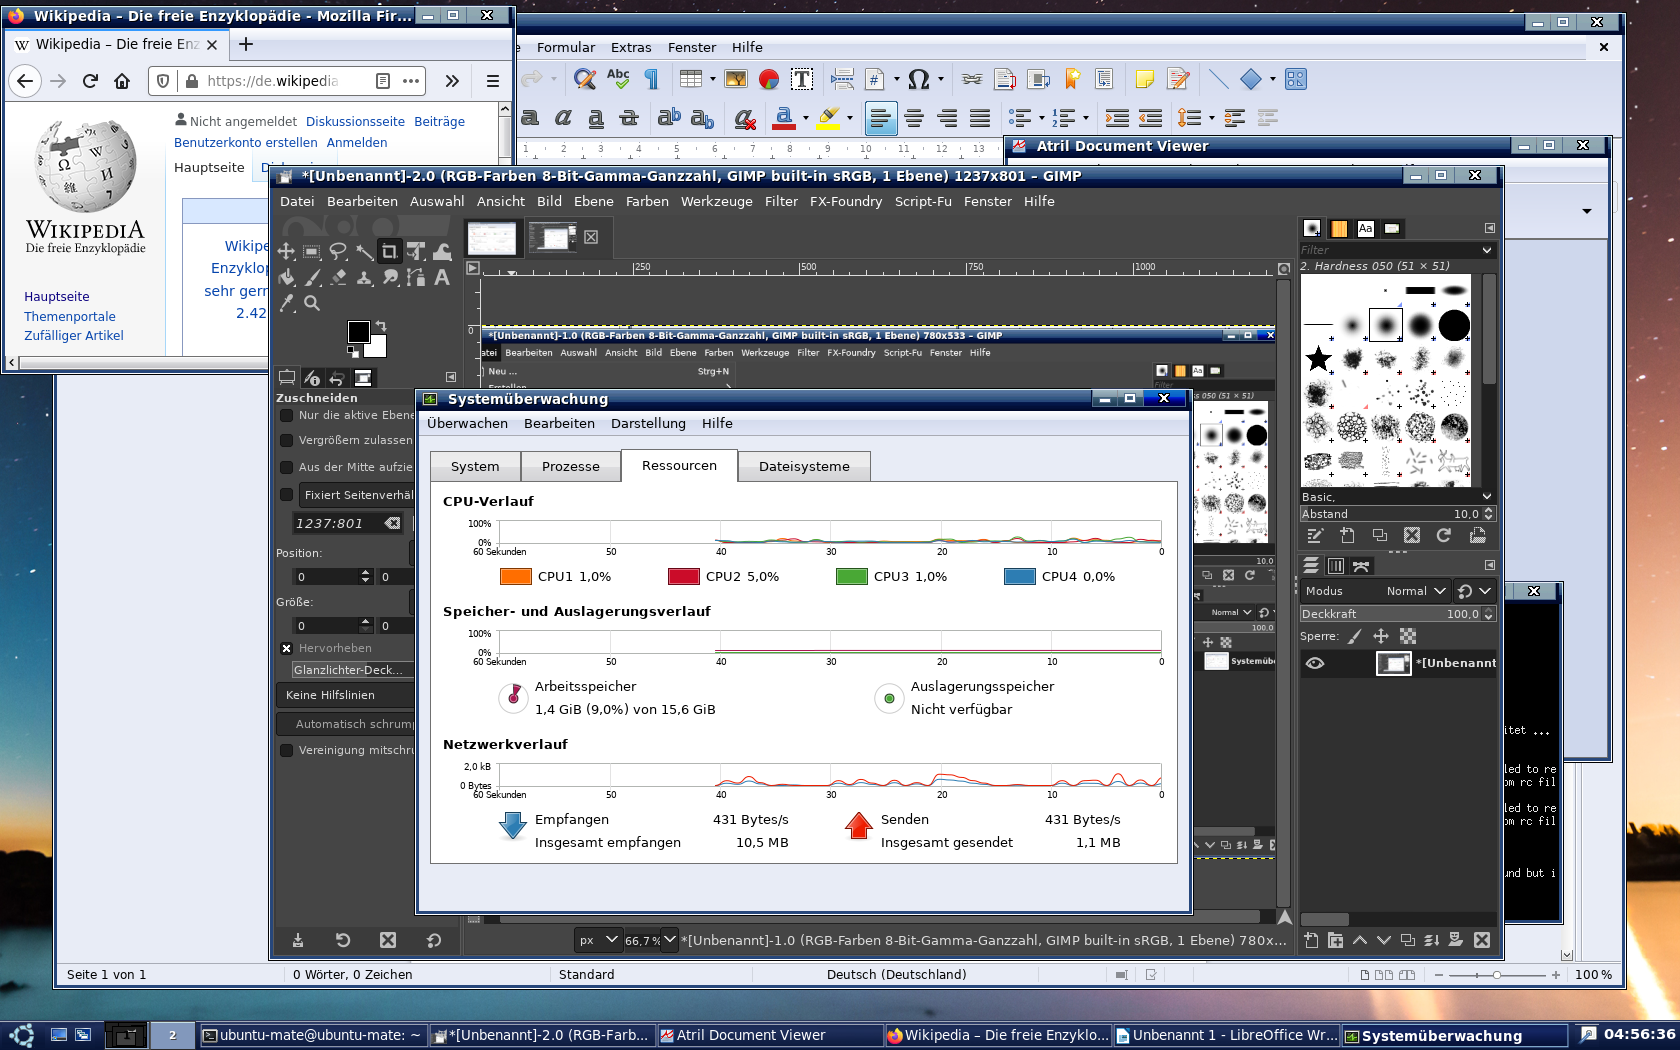
Task: Swap GIMP foreground and background colors
Action: [x=381, y=326]
